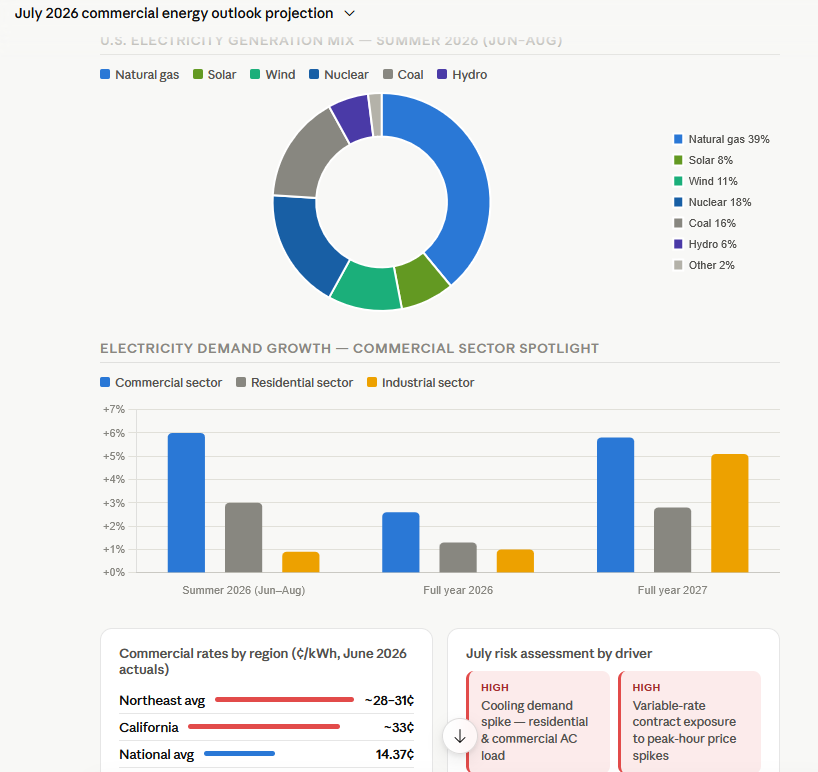818x772 pixels.
Task: Click '14.37¢' National avg value
Action: [x=395, y=754]
